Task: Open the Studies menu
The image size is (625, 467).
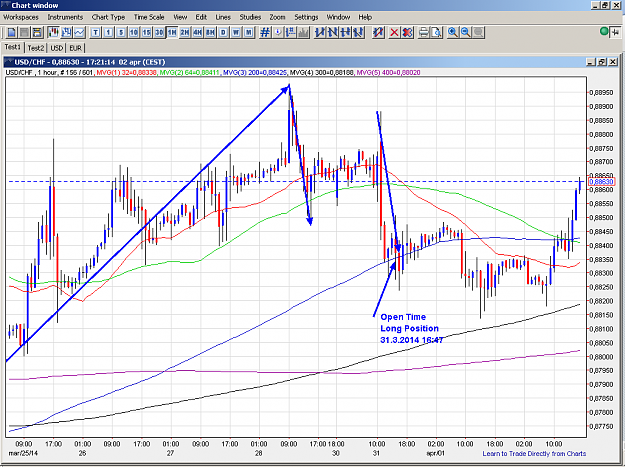Action: coord(250,17)
